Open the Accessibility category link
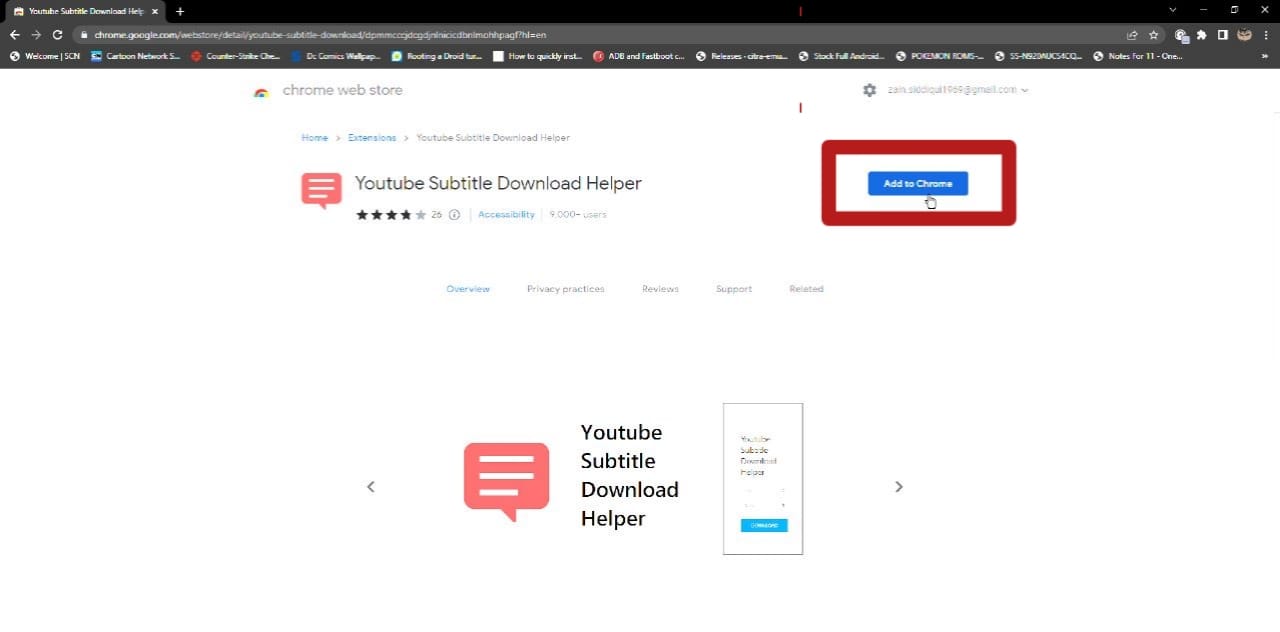This screenshot has width=1280, height=632. [x=506, y=214]
